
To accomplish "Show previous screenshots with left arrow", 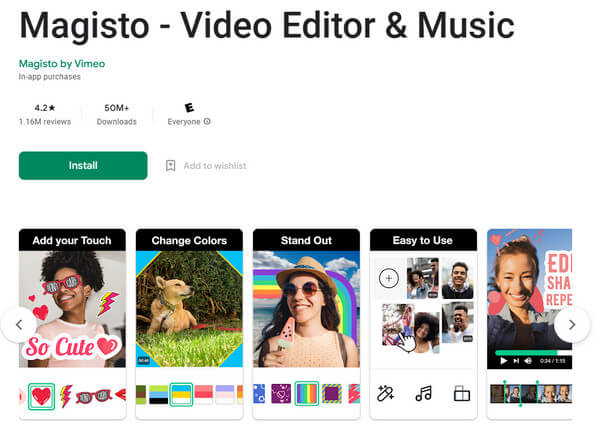I will pyautogui.click(x=19, y=325).
